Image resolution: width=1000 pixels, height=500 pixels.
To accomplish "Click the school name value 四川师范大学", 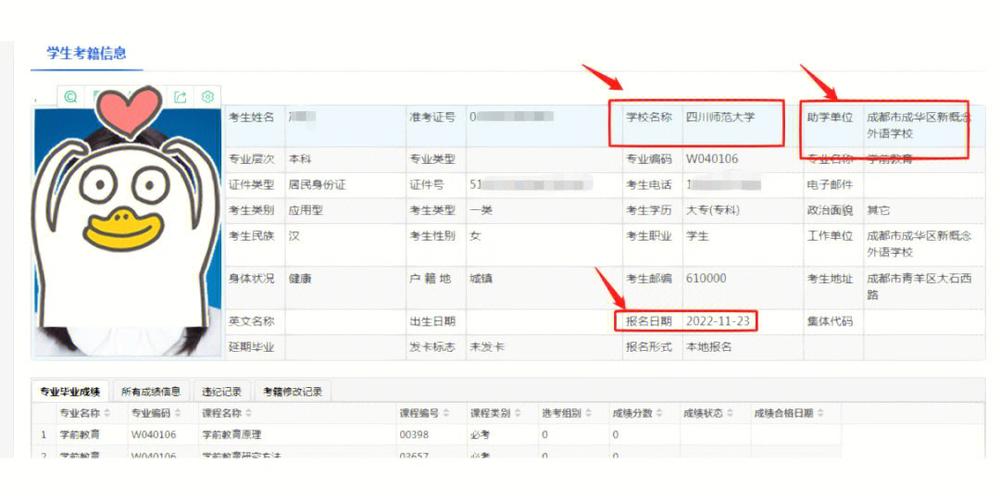I will coord(720,117).
